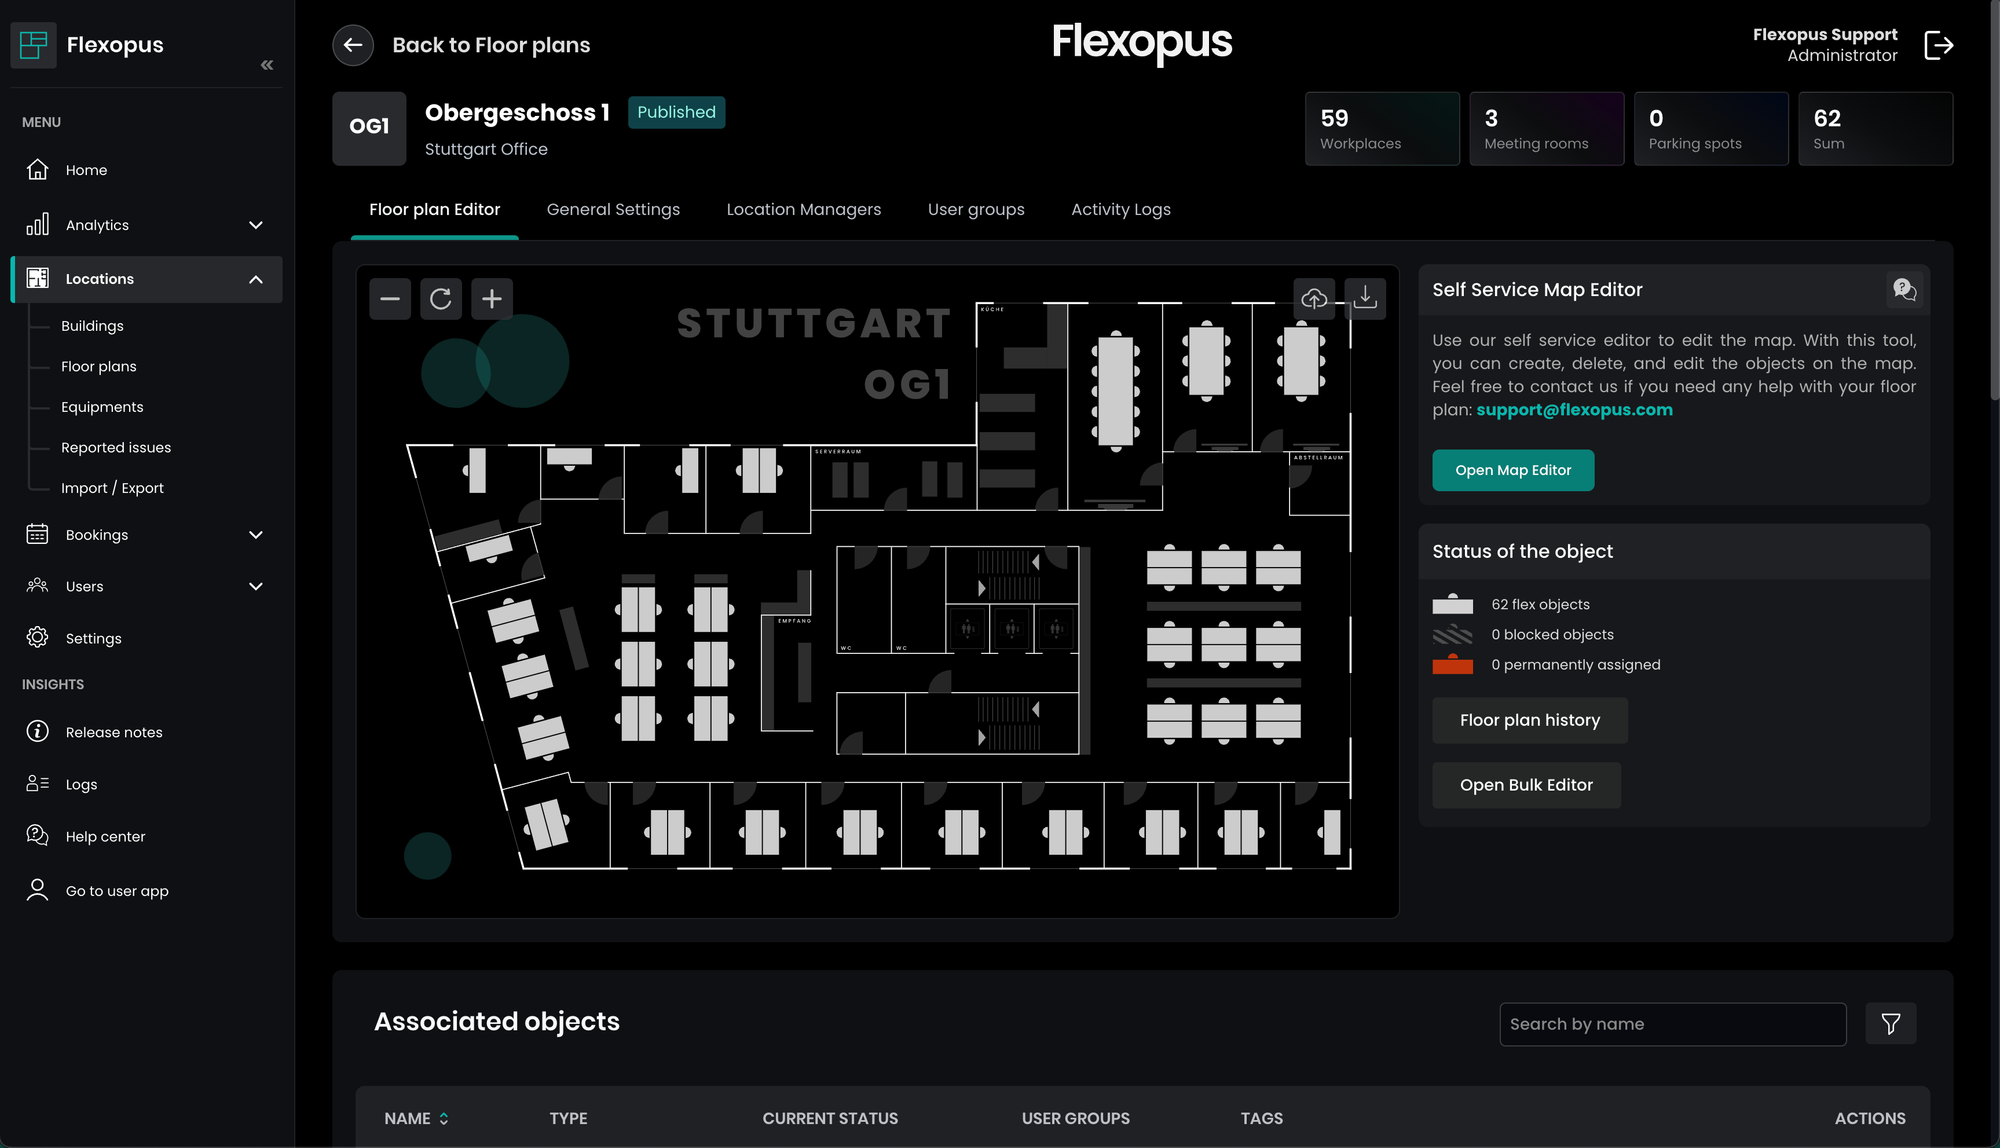Viewport: 2000px width, 1148px height.
Task: Open the associated objects filter
Action: 1890,1024
